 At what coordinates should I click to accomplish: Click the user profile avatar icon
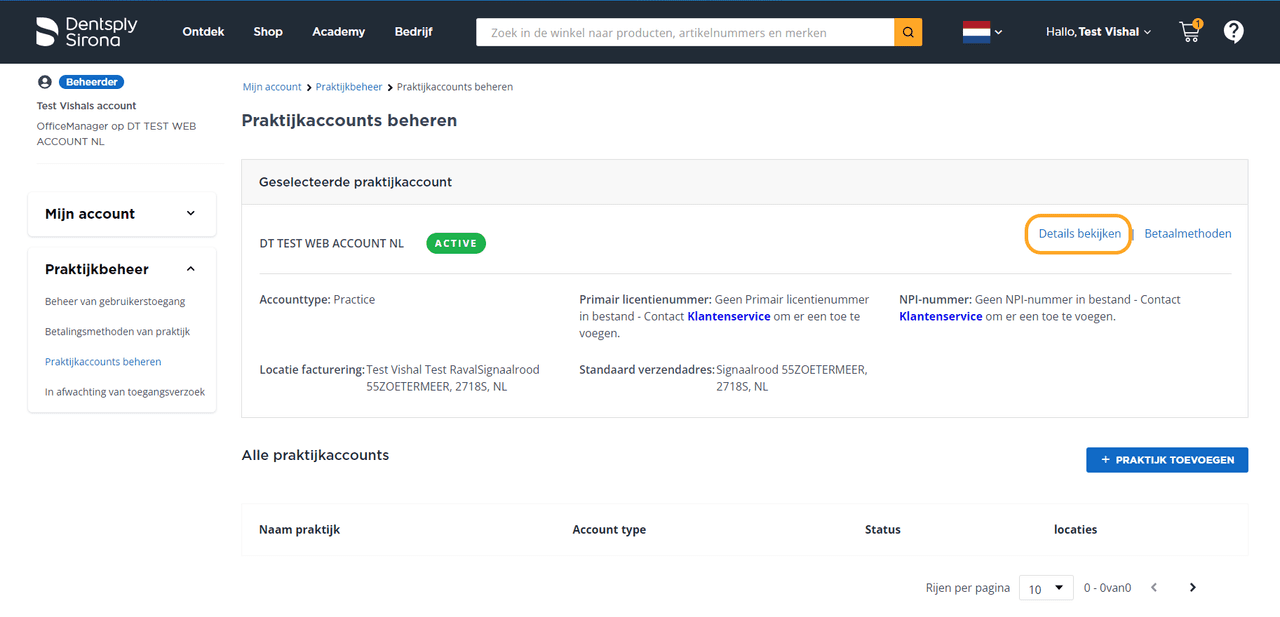pyautogui.click(x=44, y=82)
